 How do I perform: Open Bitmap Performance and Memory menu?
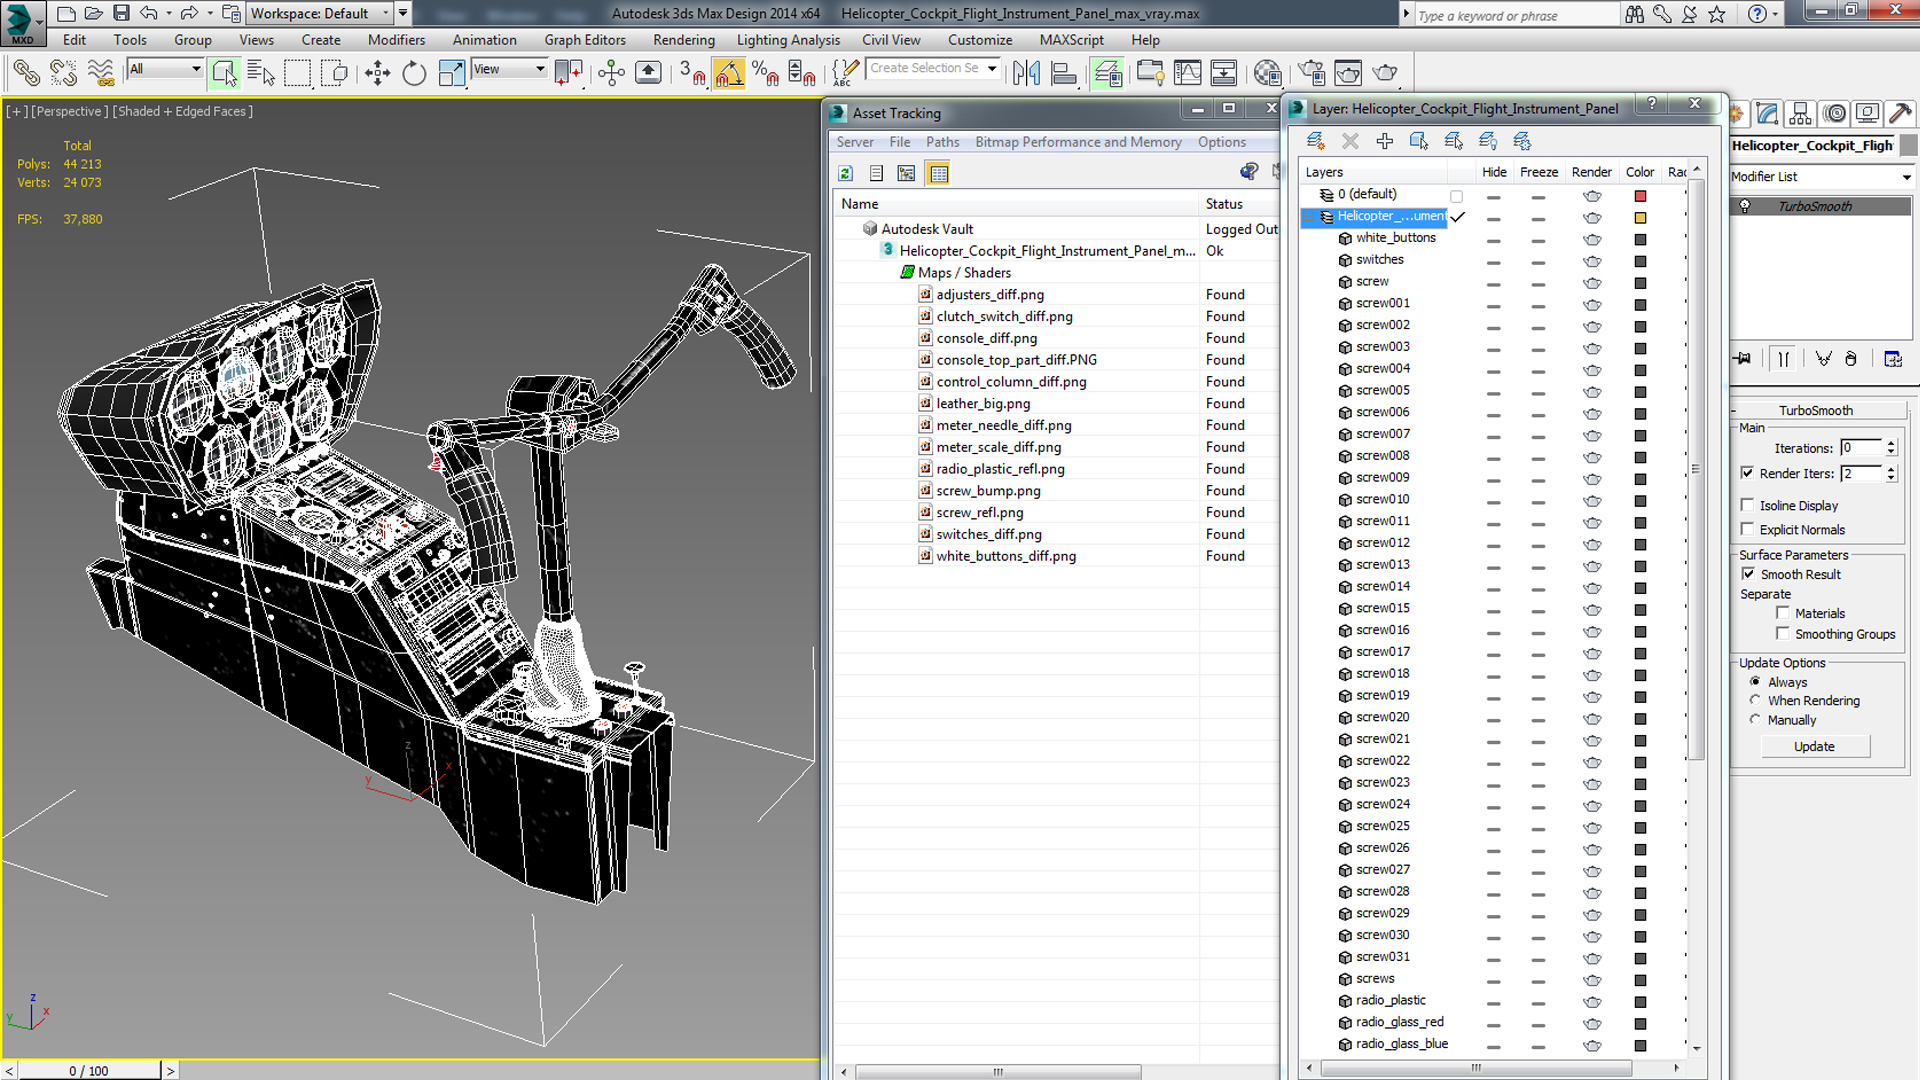[1078, 142]
